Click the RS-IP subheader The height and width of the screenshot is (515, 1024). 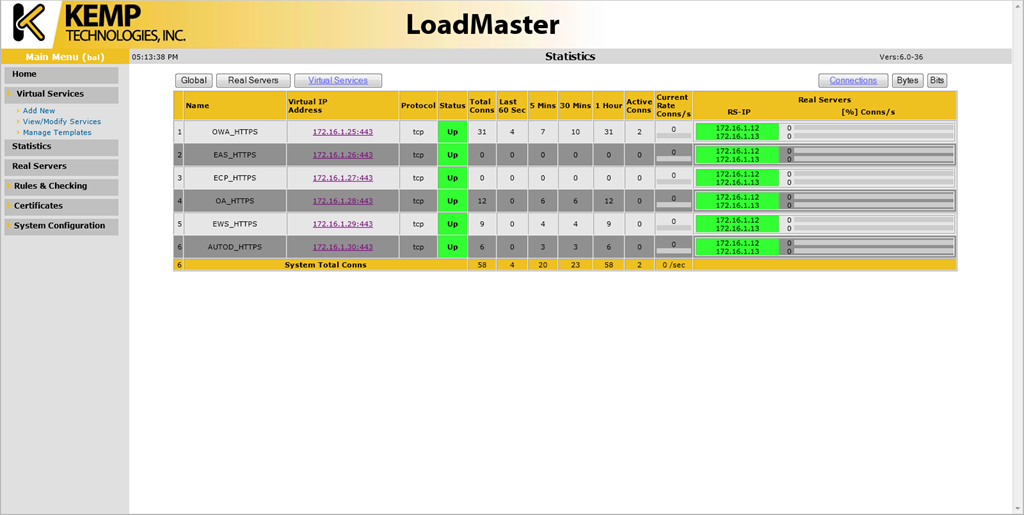click(x=739, y=112)
